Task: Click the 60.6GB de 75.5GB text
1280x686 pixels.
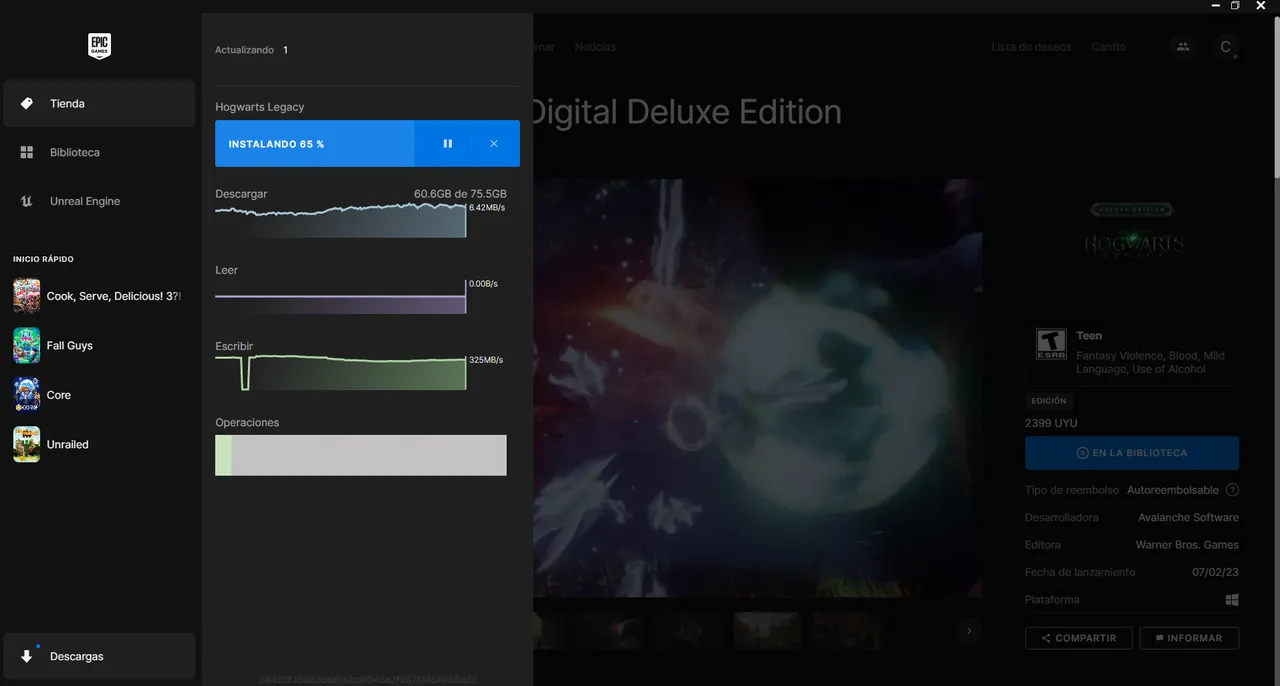Action: pos(460,194)
